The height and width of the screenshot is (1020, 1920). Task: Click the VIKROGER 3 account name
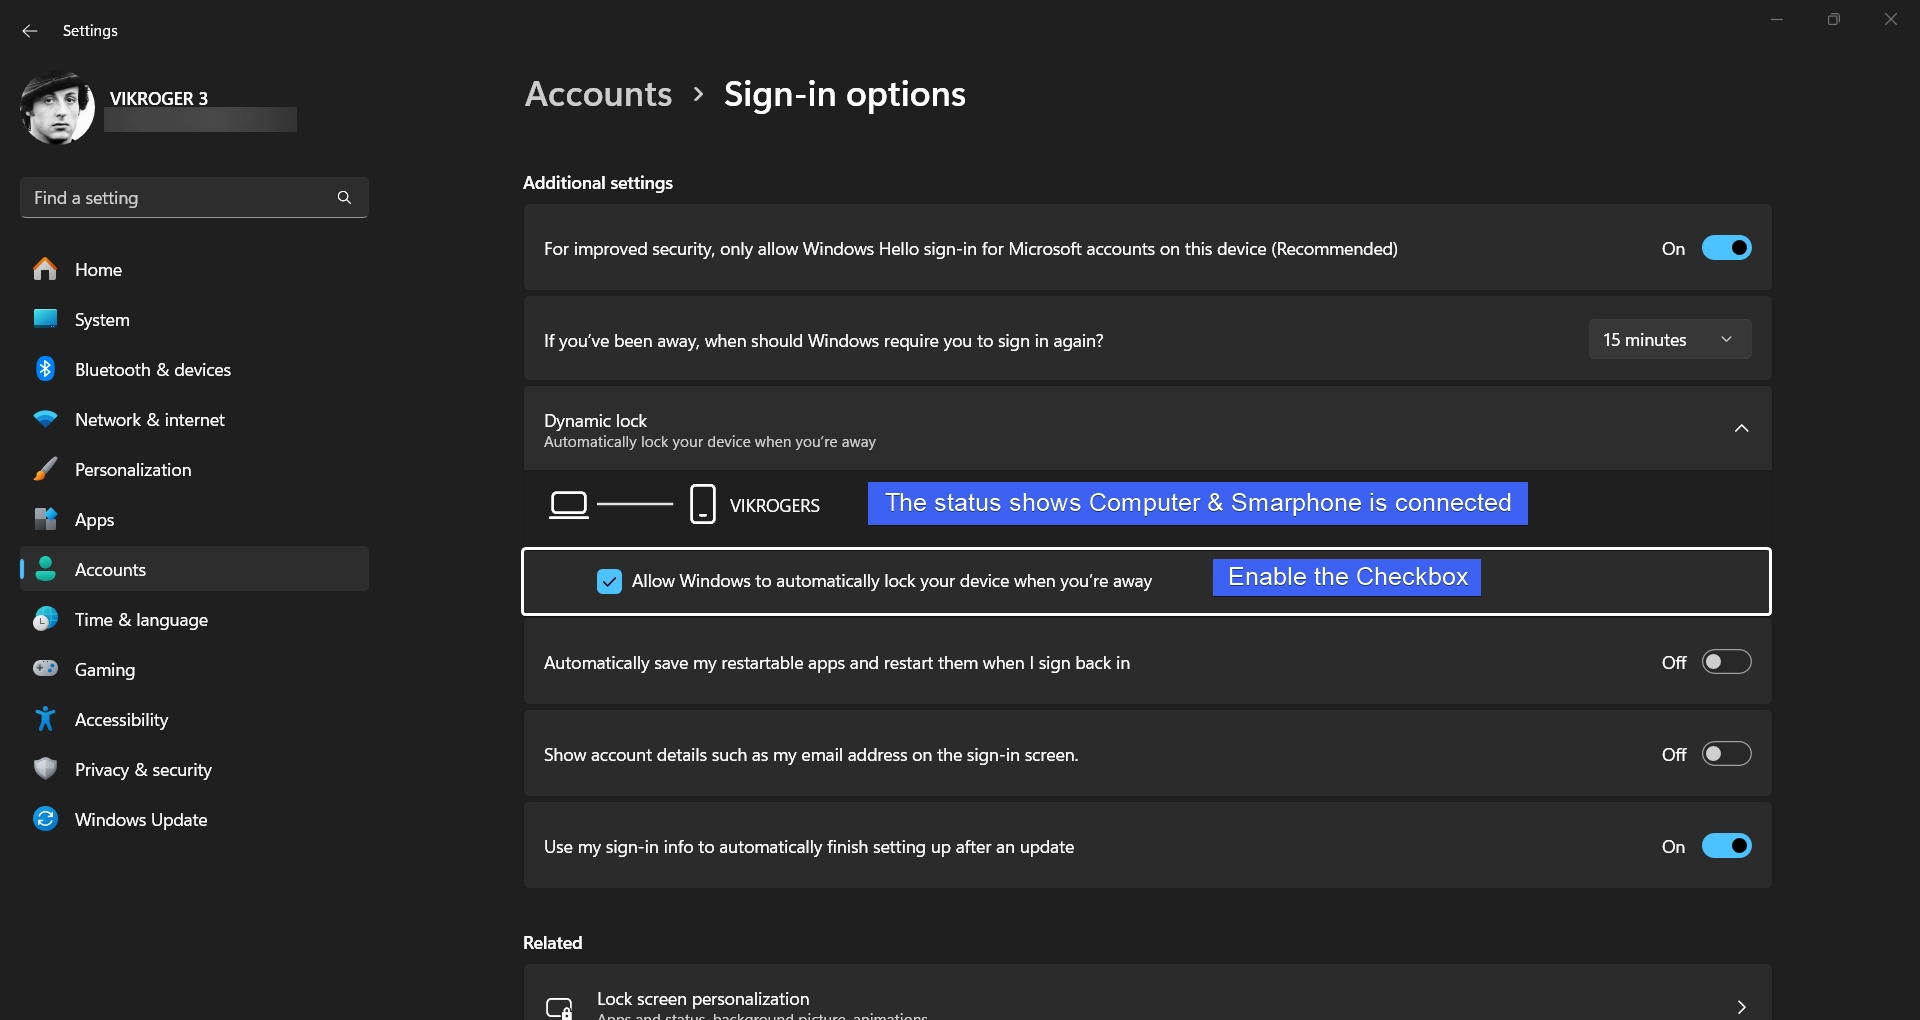(159, 98)
